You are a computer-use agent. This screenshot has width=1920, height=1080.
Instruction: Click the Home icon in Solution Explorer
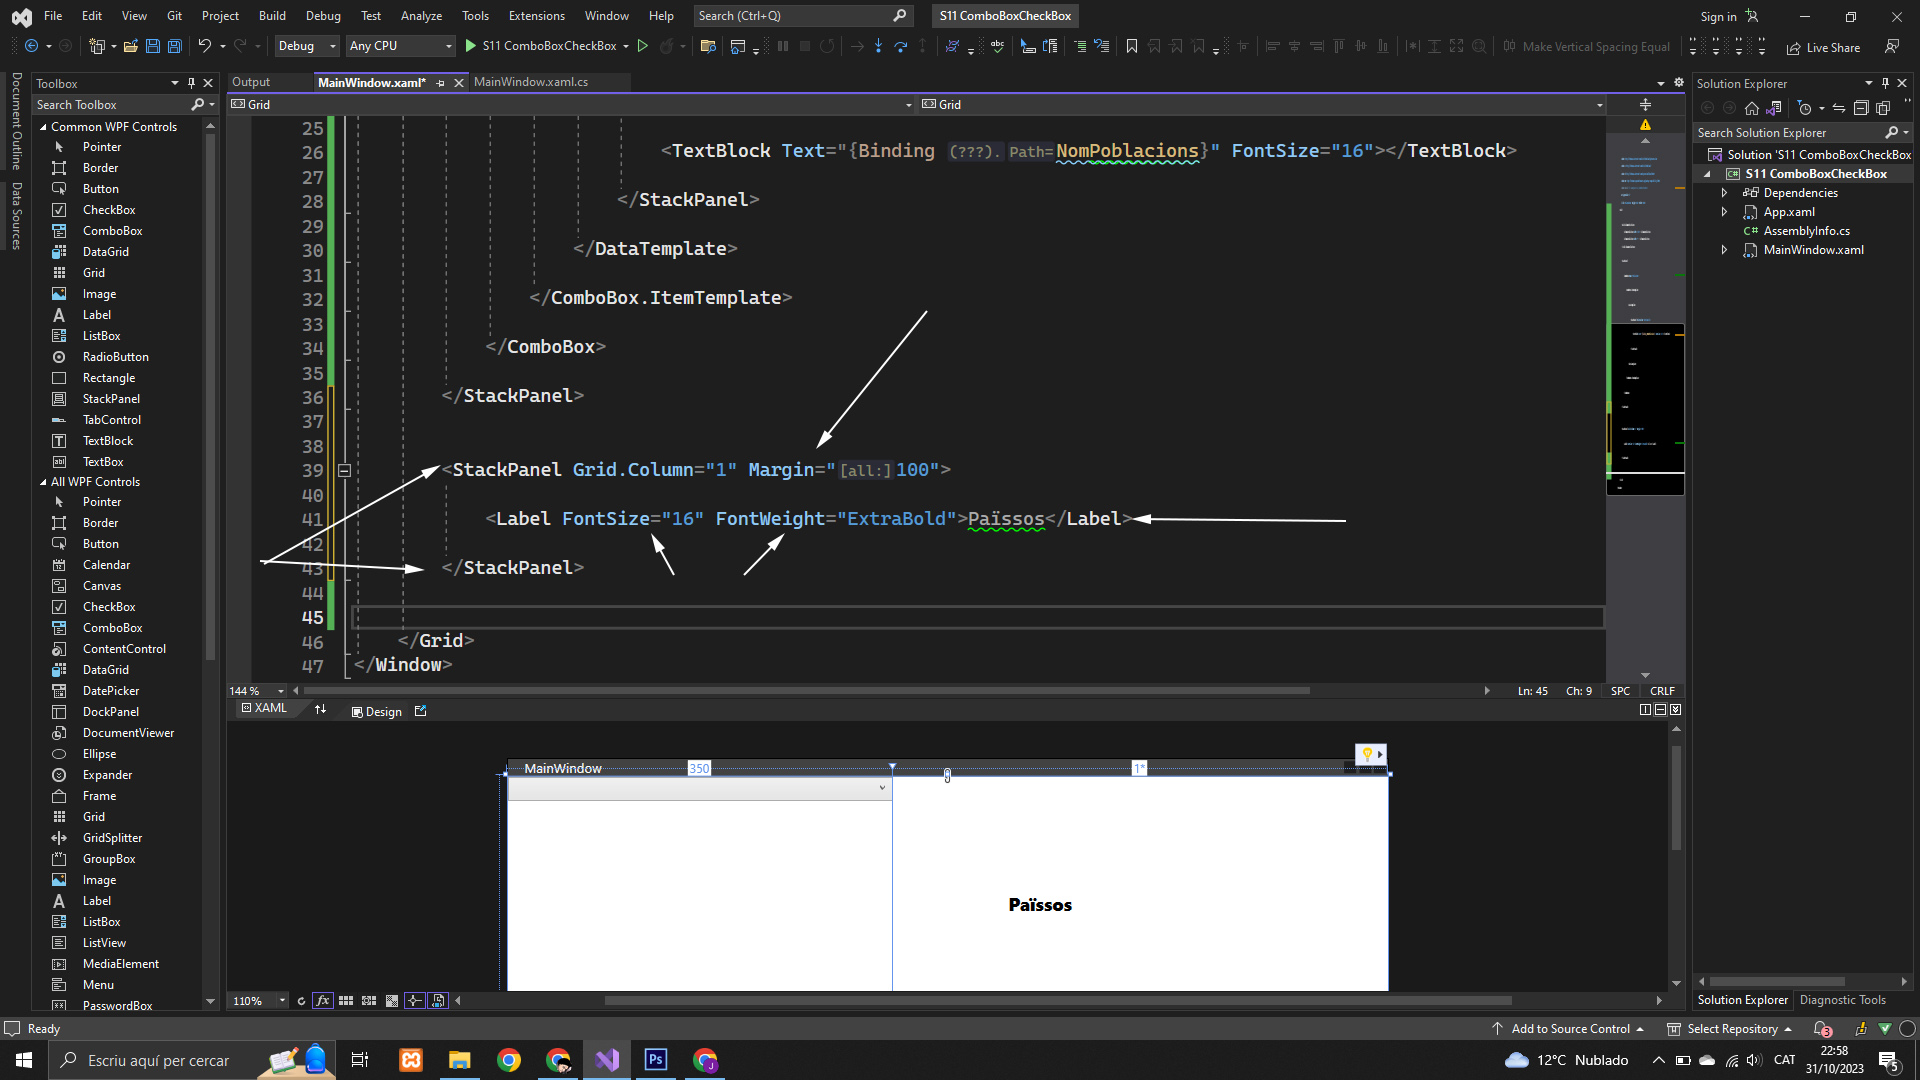tap(1751, 108)
